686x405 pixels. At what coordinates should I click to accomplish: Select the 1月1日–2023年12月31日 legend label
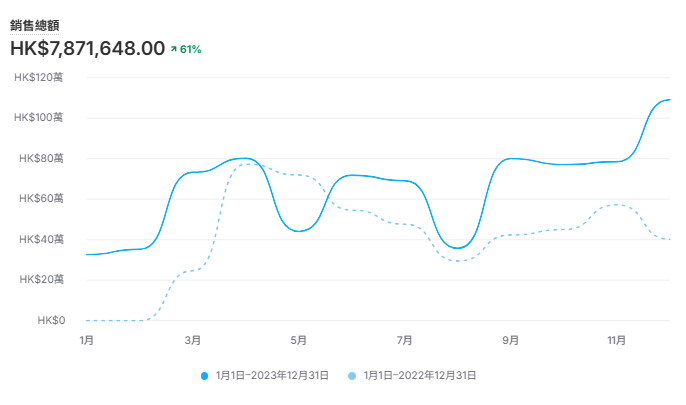pyautogui.click(x=272, y=375)
